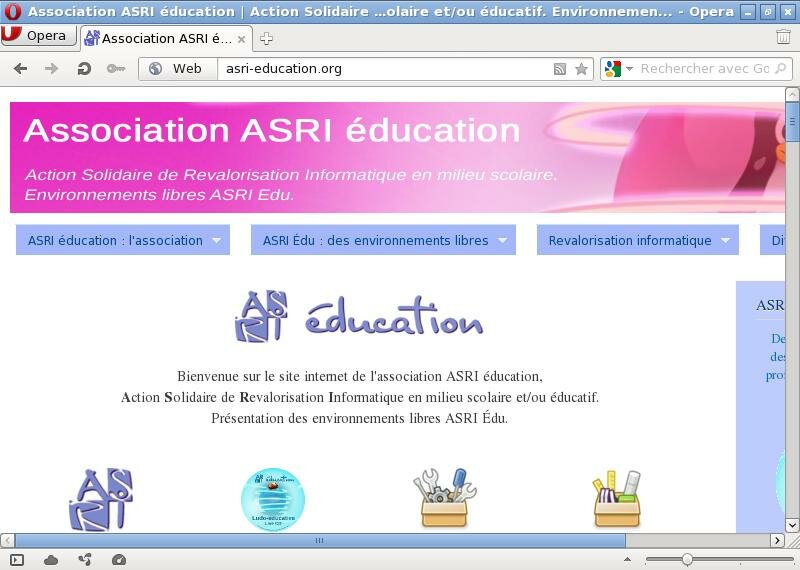This screenshot has height=570, width=800.
Task: Open the ASRI éducation : l'association menu
Action: [123, 240]
